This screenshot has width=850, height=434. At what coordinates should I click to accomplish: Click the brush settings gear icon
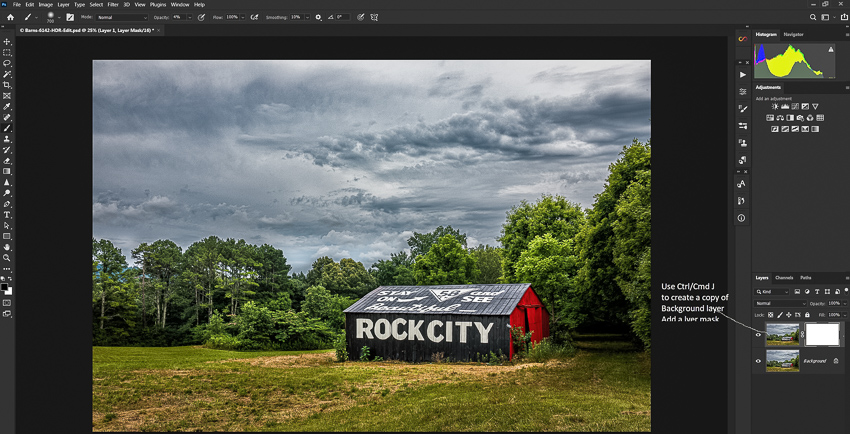pos(319,17)
